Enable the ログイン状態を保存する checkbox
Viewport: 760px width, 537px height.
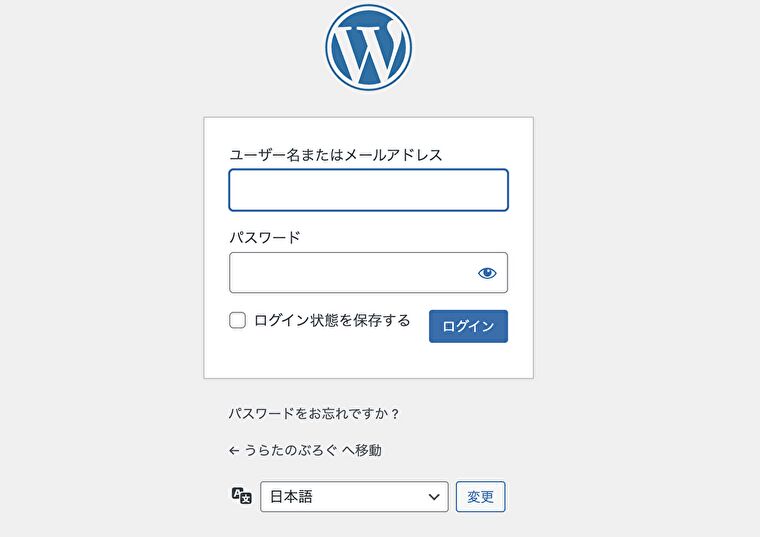(x=238, y=320)
